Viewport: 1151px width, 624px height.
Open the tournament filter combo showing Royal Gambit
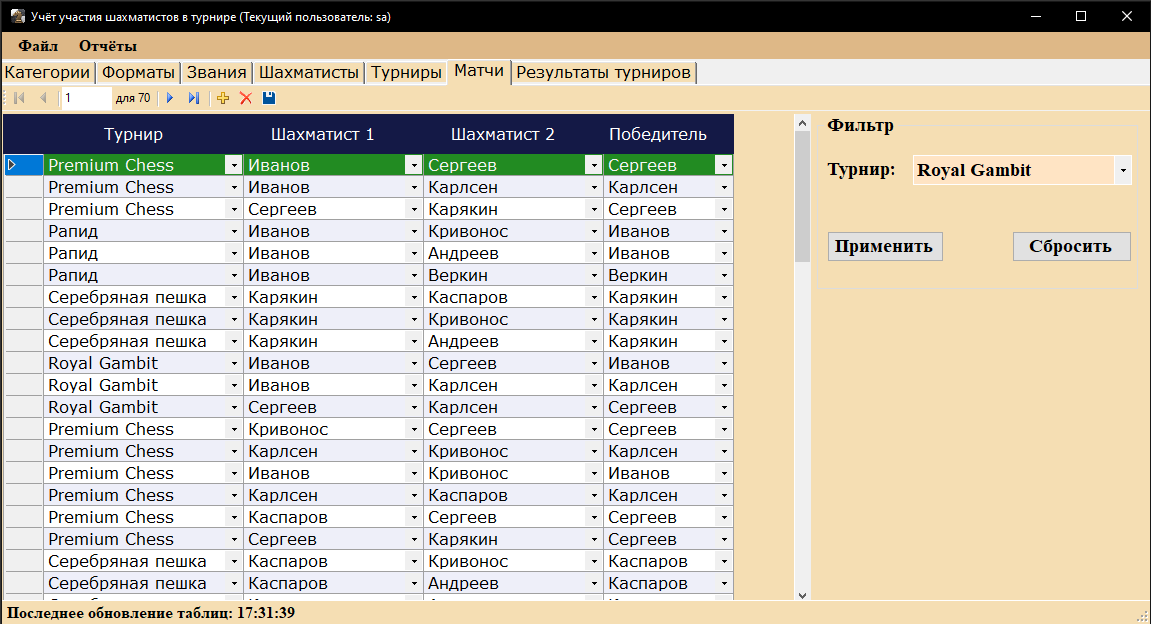point(1122,169)
